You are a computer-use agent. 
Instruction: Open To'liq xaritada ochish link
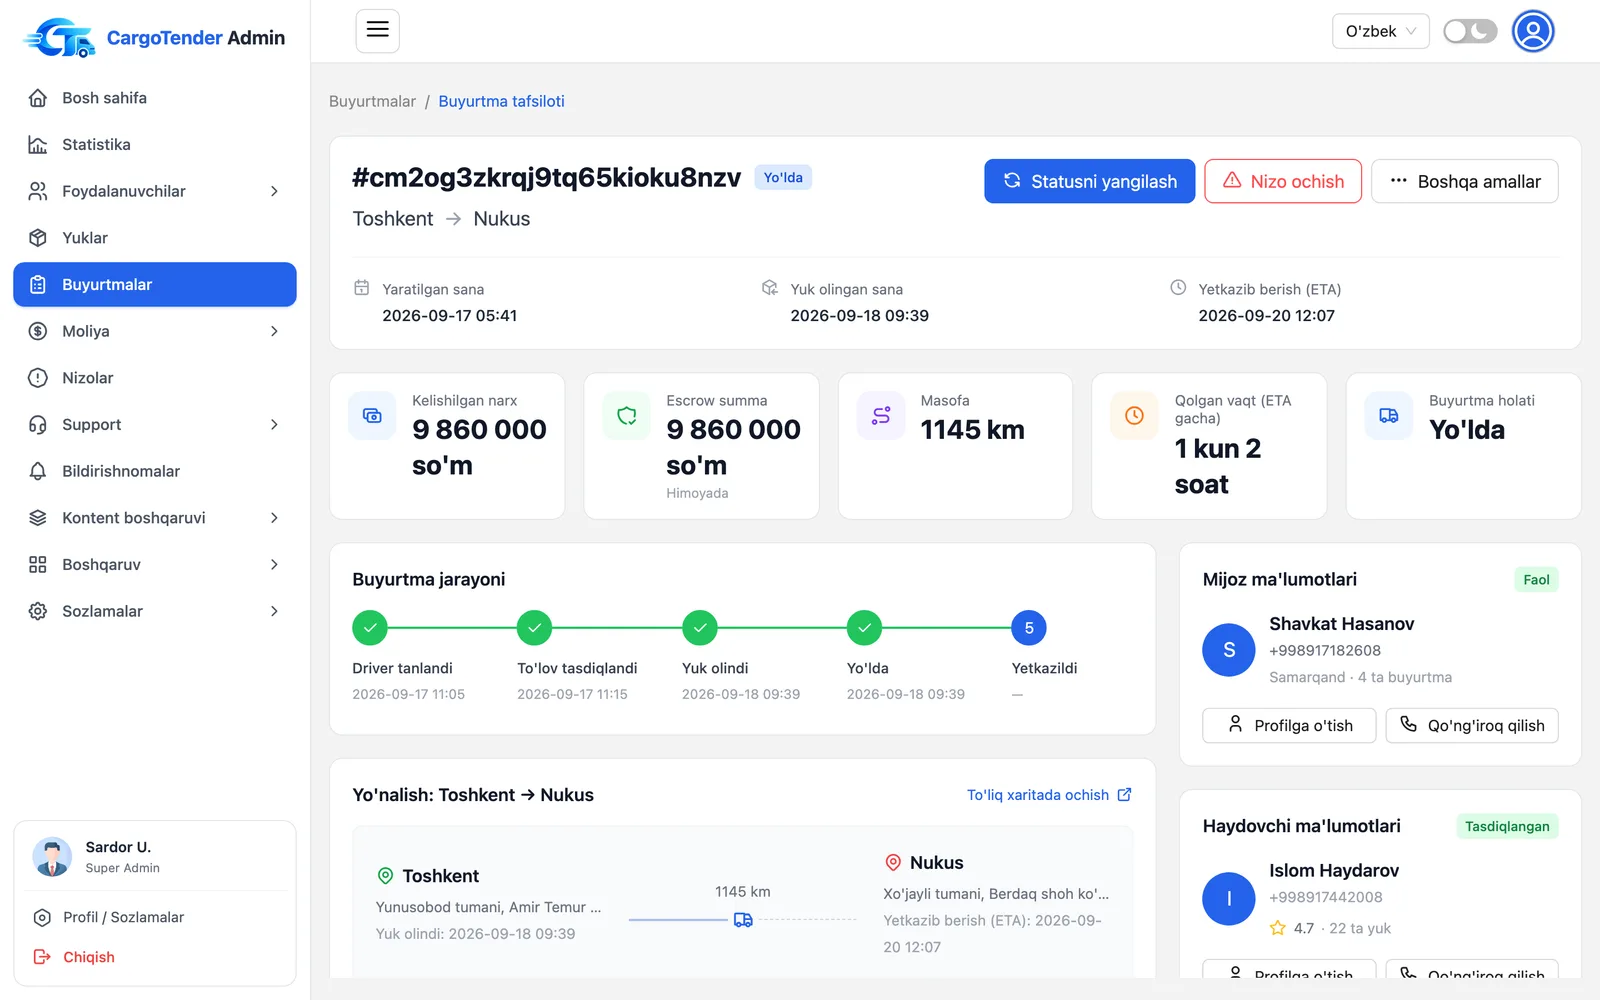(1049, 795)
